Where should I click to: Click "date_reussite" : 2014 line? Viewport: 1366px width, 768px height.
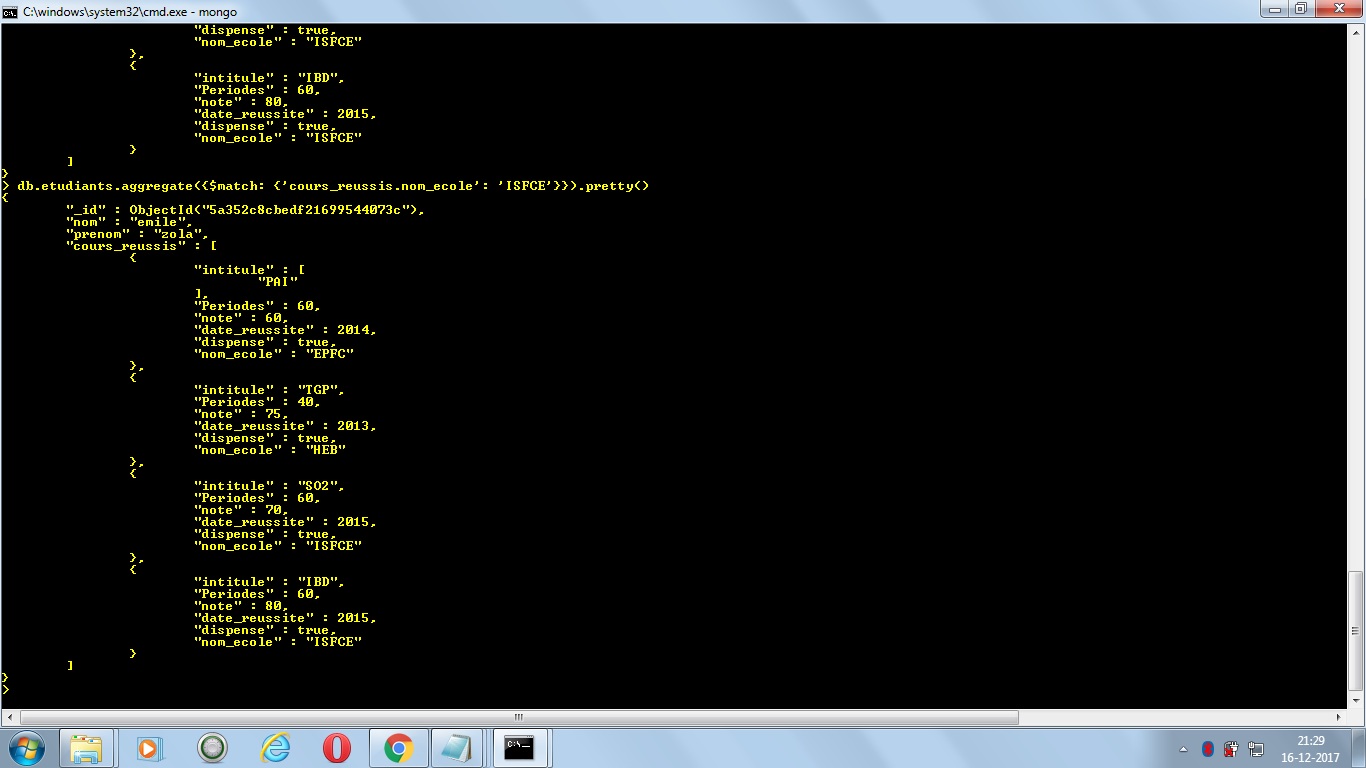(x=285, y=330)
